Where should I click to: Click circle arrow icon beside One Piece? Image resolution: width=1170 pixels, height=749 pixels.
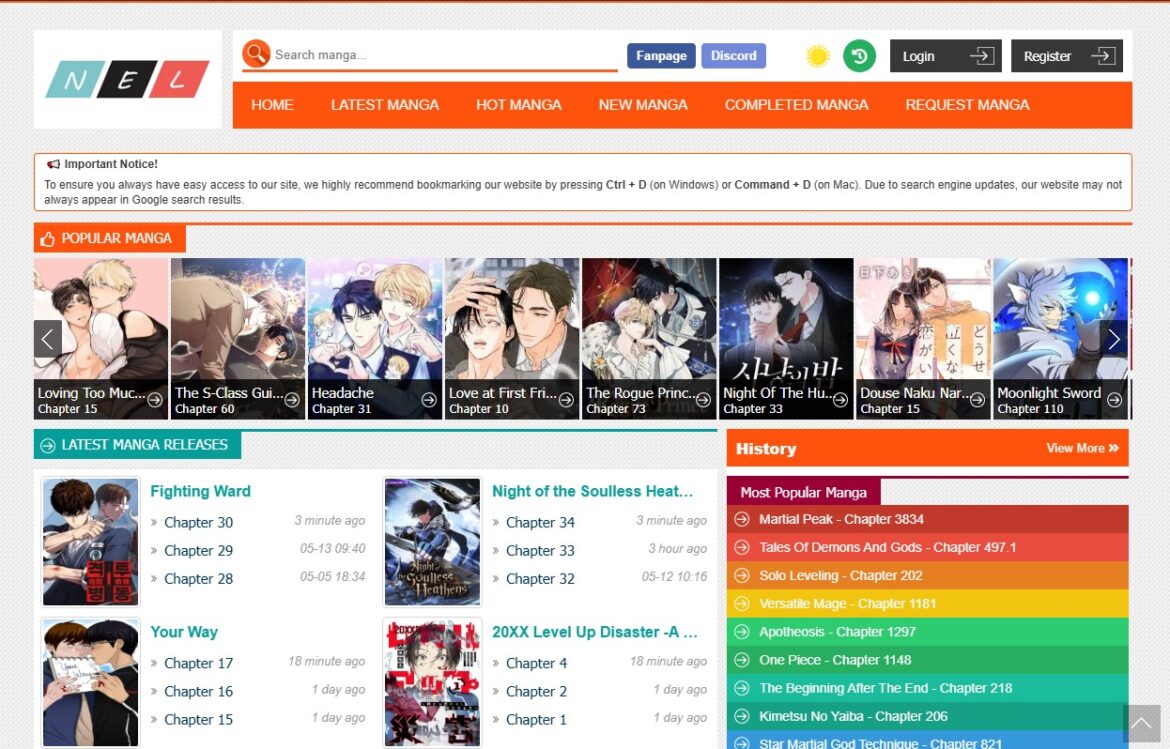[x=742, y=660]
